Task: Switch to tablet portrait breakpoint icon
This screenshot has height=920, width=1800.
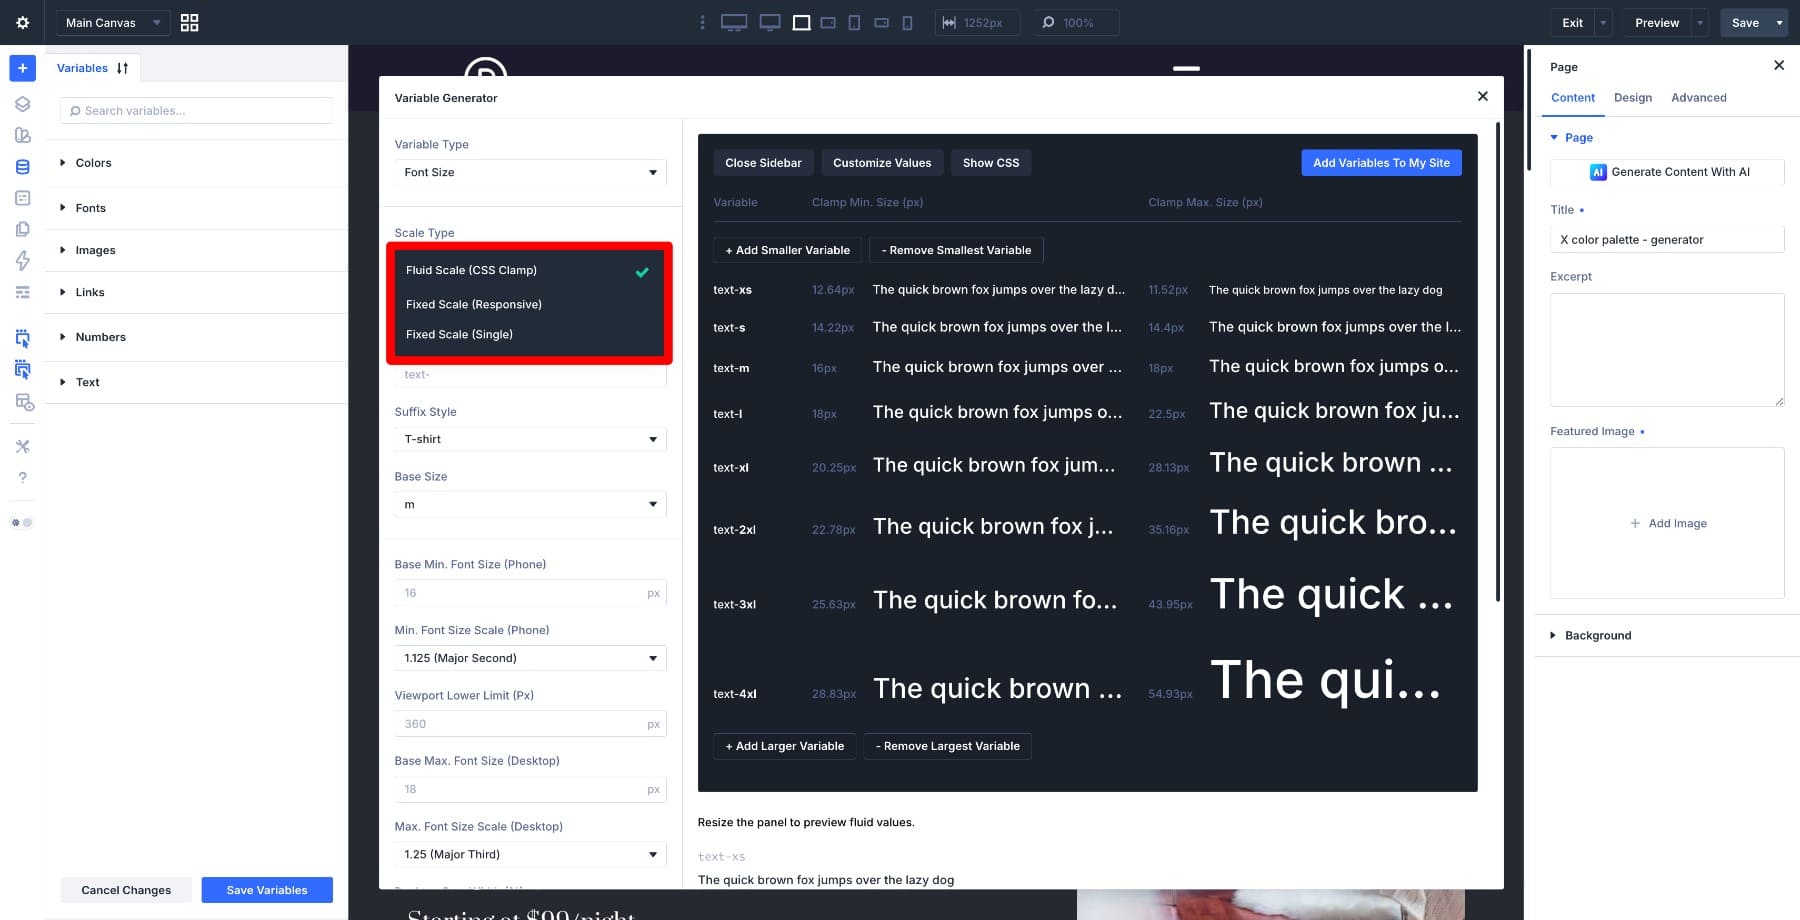Action: point(854,22)
